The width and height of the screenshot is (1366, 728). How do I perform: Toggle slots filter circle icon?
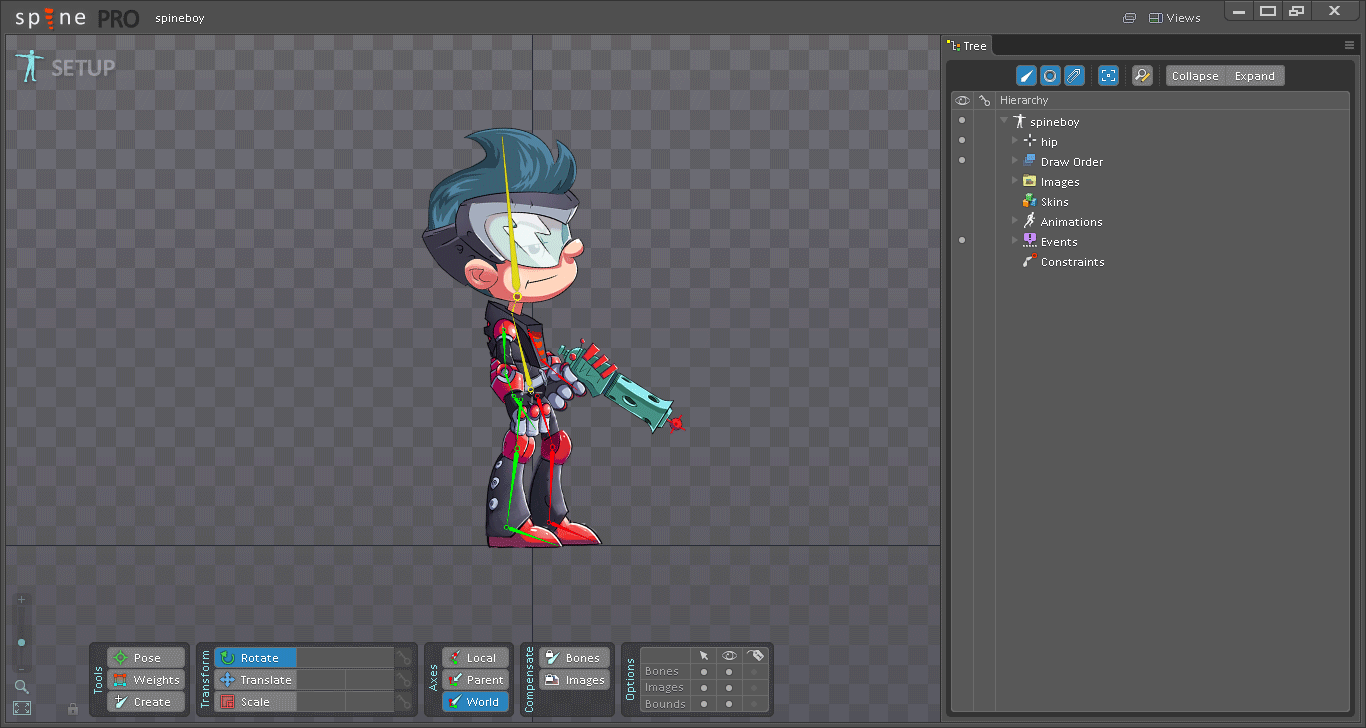click(x=1050, y=76)
